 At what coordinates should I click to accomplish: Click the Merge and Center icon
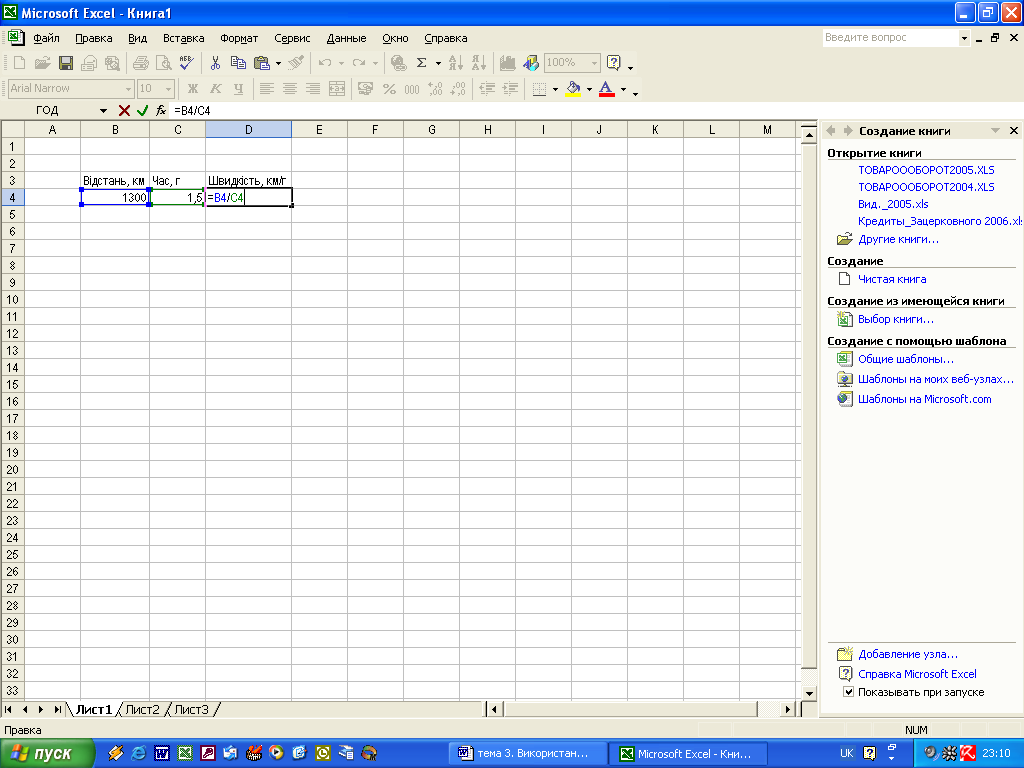337,89
